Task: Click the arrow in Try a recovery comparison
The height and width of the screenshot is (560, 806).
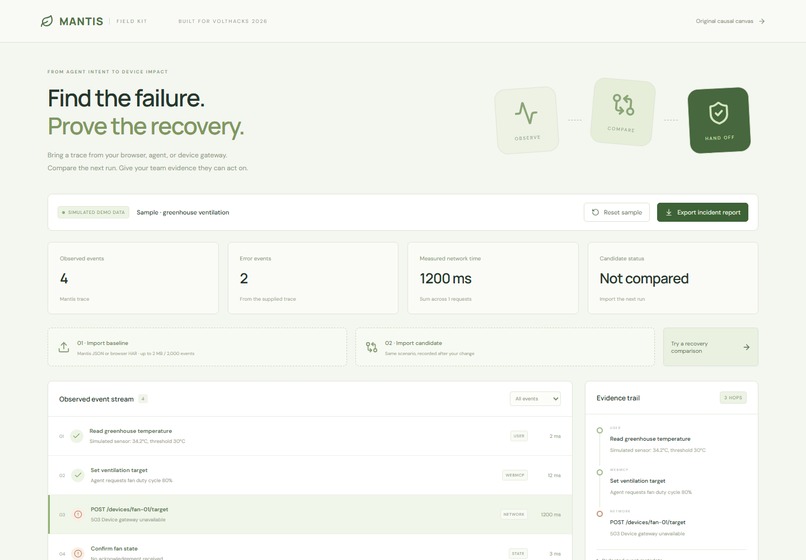Action: click(x=746, y=347)
